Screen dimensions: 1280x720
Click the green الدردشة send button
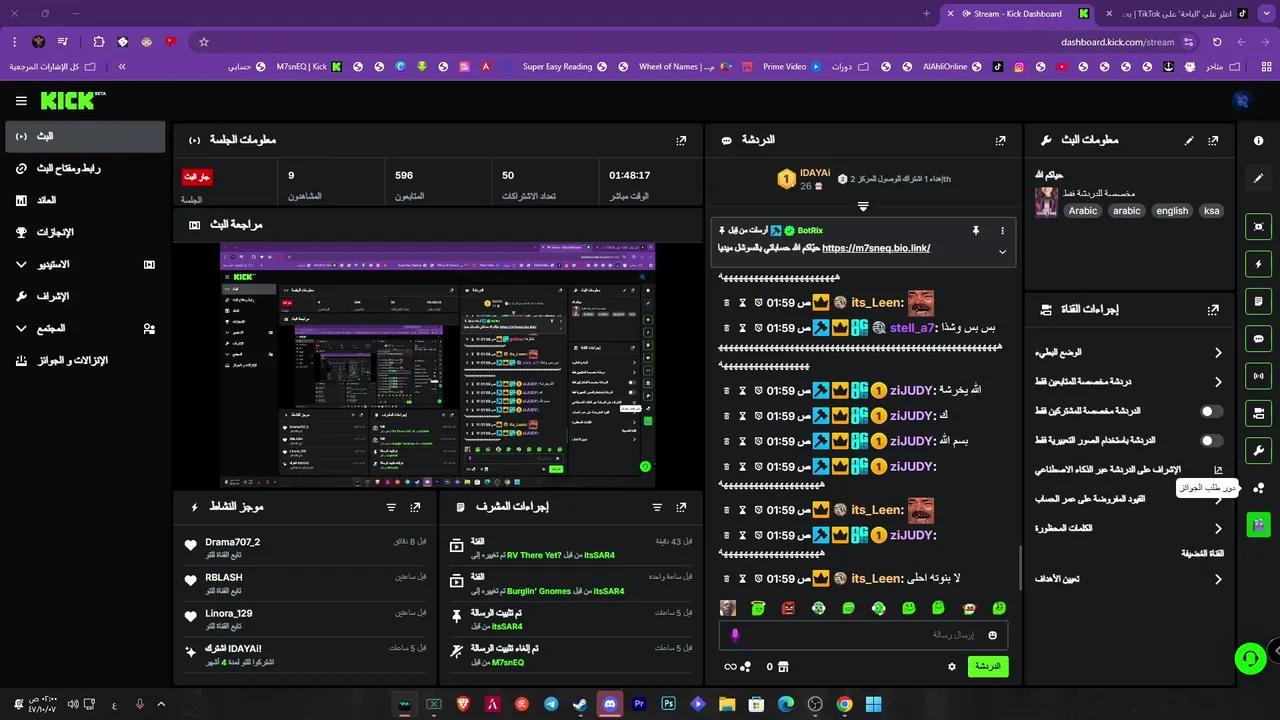(x=988, y=666)
